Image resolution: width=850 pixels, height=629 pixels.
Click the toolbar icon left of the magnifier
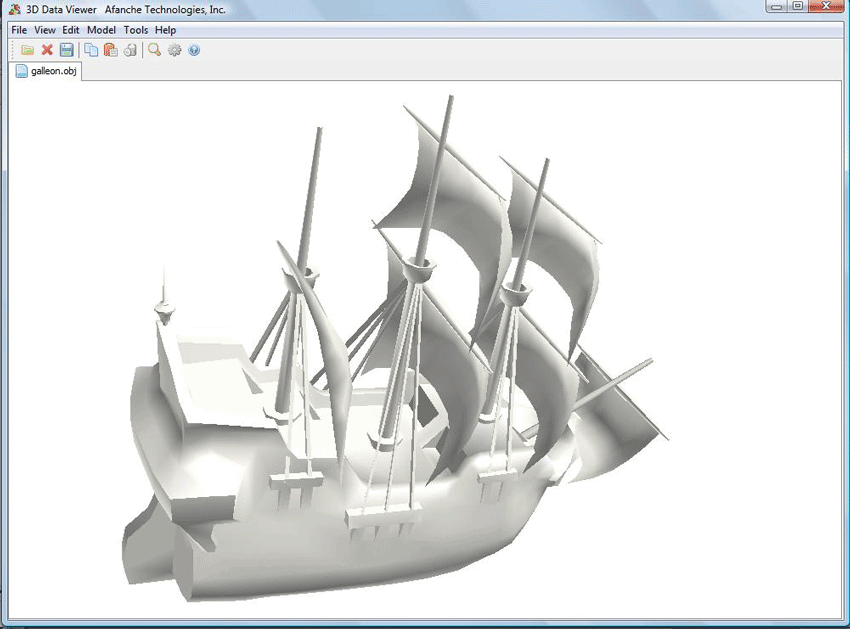click(130, 50)
